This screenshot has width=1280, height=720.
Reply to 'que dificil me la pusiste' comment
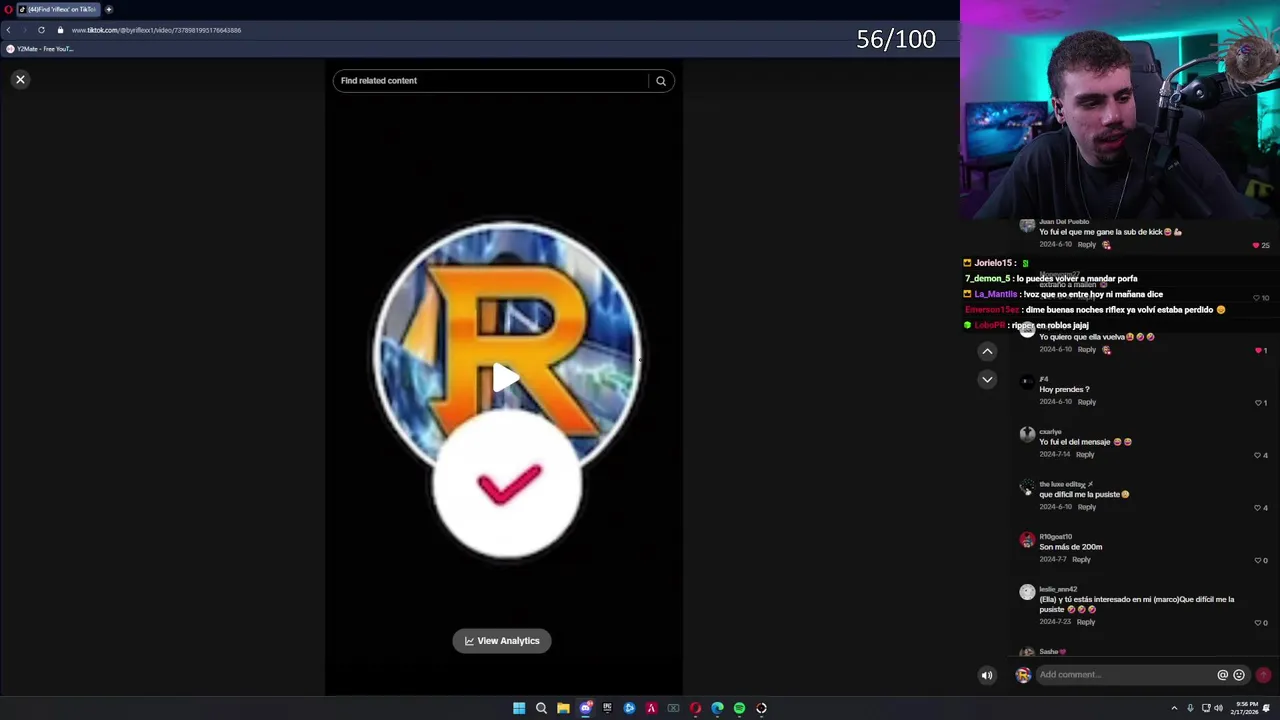click(x=1087, y=507)
